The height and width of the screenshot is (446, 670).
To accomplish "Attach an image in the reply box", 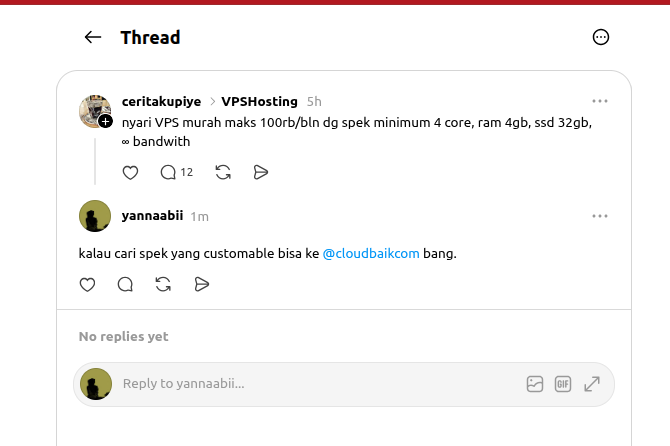I will coord(535,384).
